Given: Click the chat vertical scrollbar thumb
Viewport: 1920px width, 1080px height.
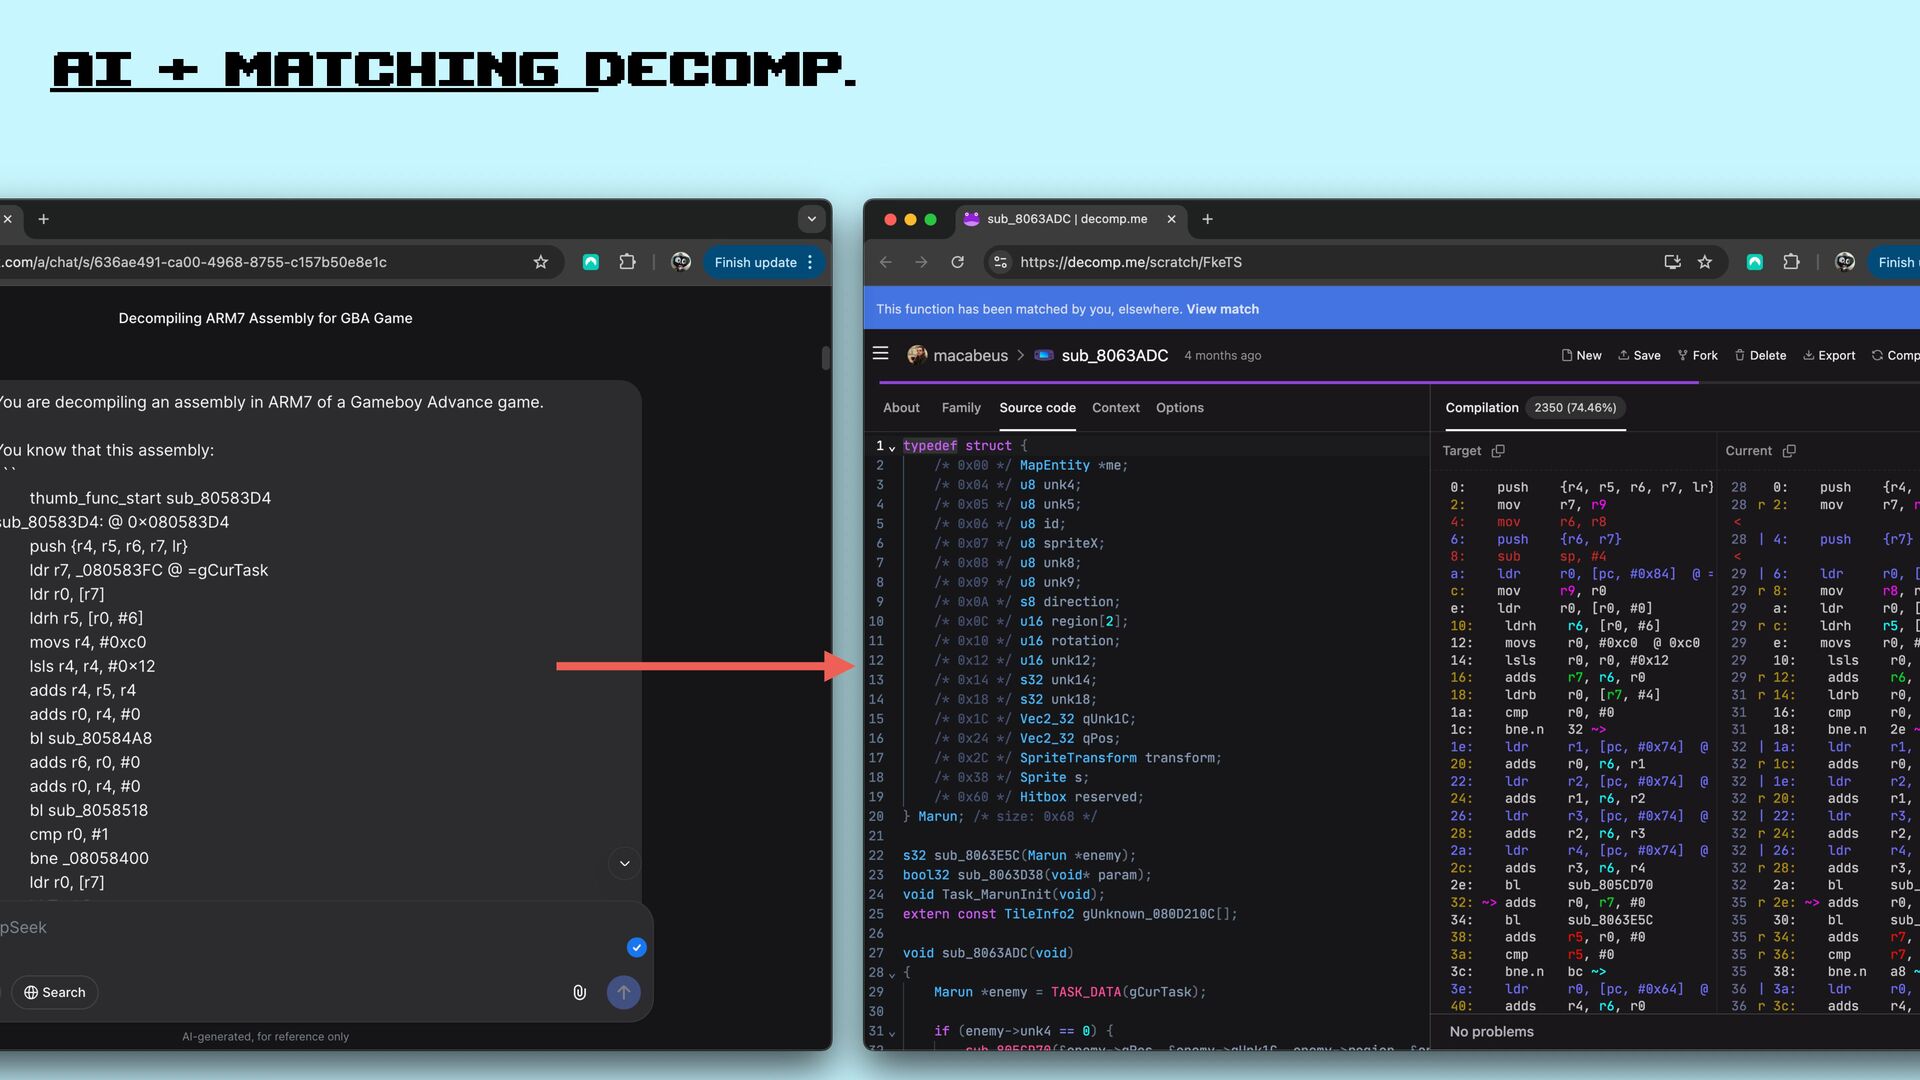Looking at the screenshot, I should click(x=825, y=358).
